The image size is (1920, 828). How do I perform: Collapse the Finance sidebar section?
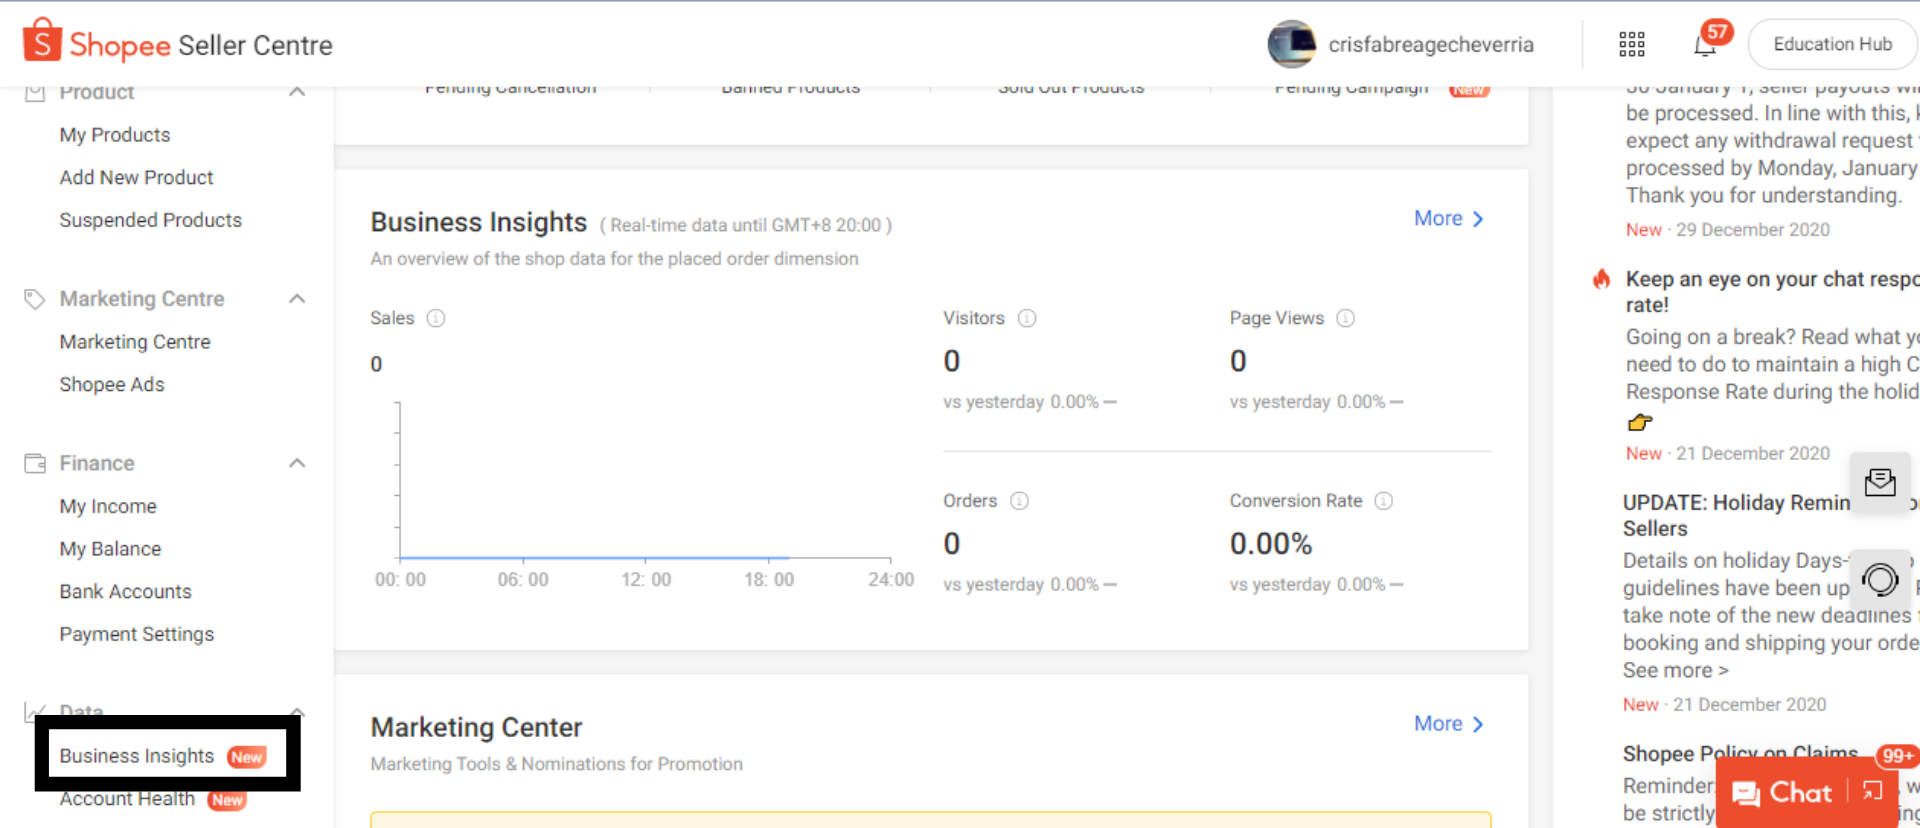(x=297, y=463)
